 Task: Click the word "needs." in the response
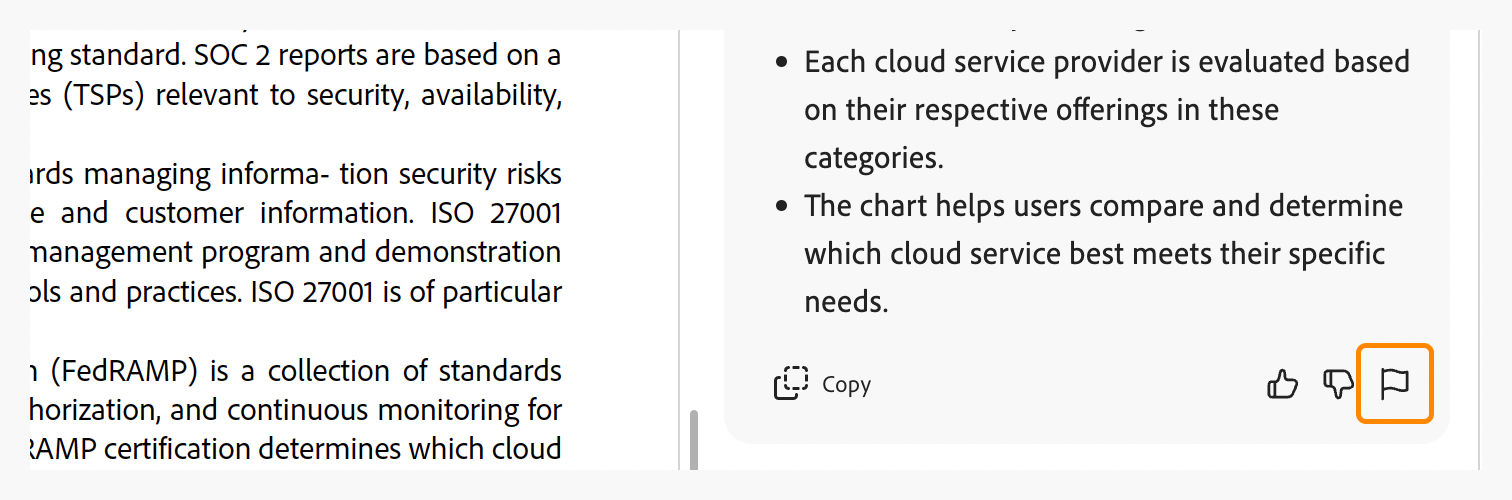846,301
